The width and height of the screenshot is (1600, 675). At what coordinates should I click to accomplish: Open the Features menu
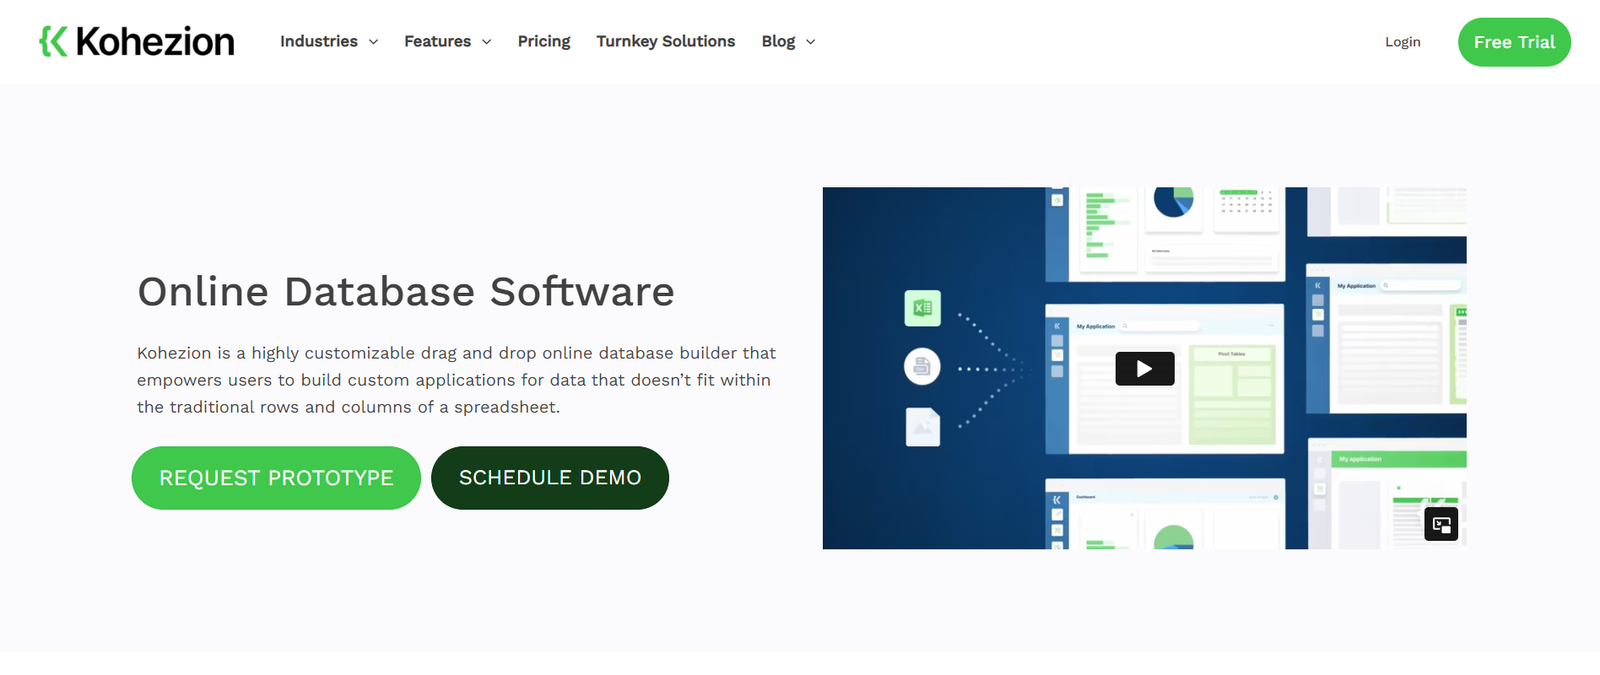437,41
